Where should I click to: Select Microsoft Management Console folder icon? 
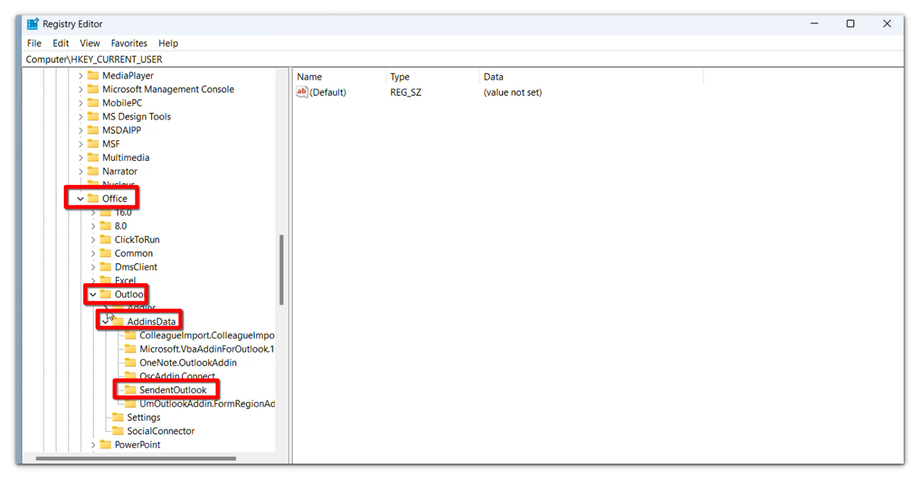coord(93,89)
